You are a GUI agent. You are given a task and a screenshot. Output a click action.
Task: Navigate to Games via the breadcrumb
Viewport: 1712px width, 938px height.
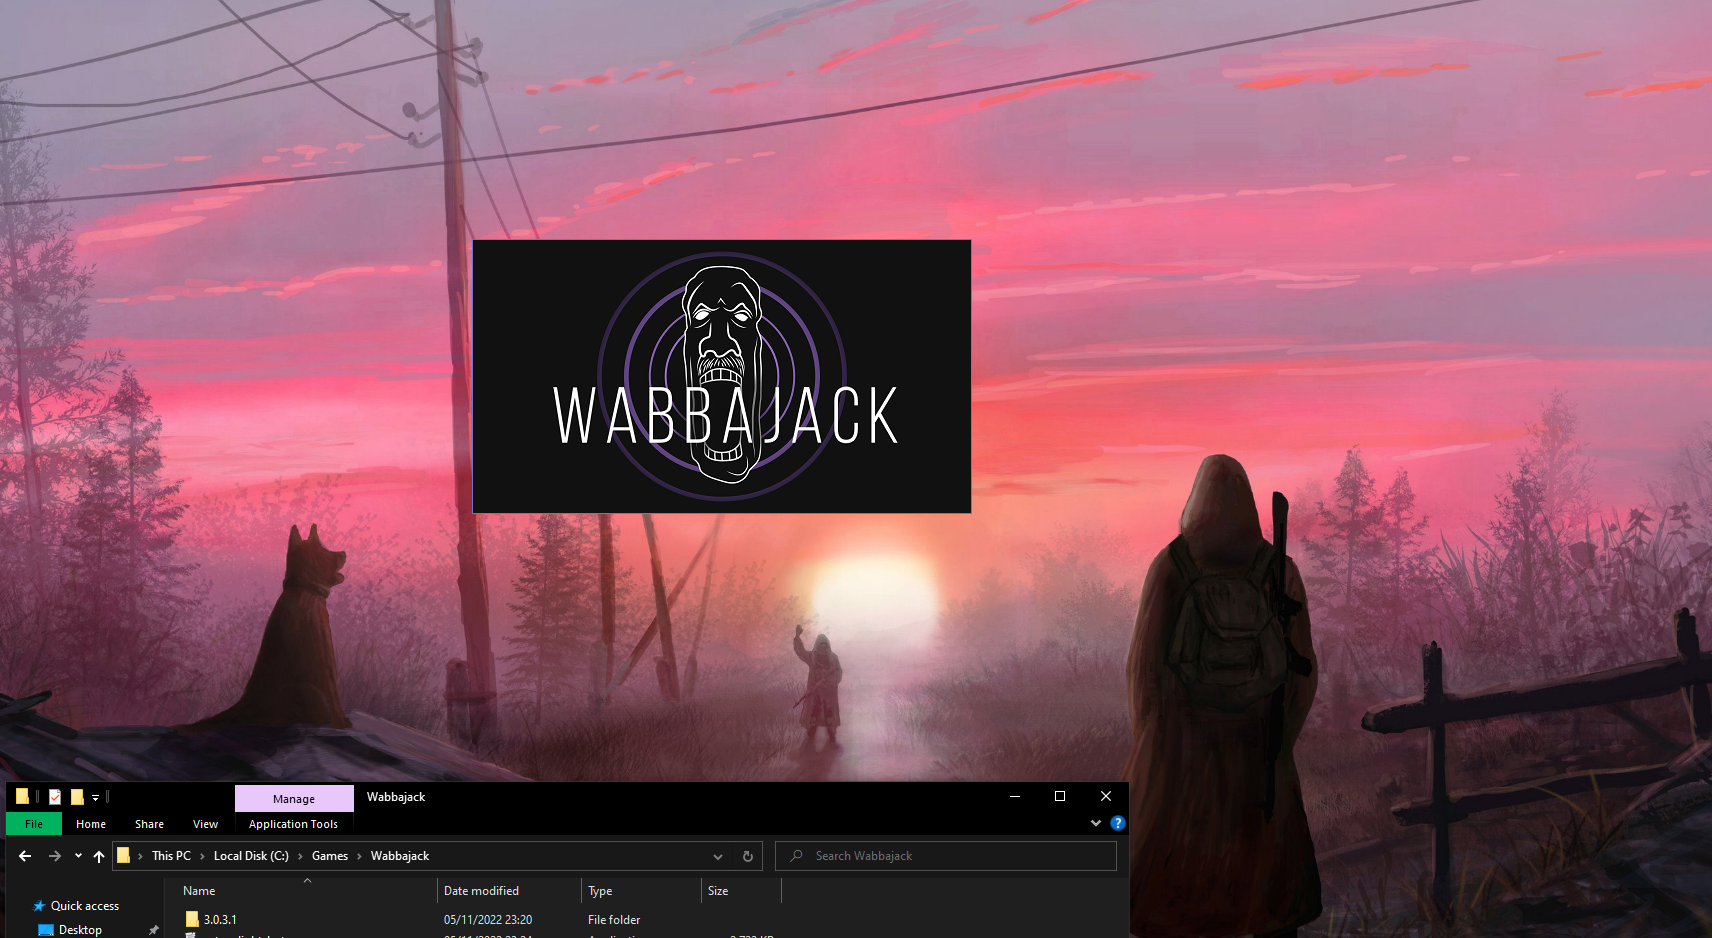point(330,856)
